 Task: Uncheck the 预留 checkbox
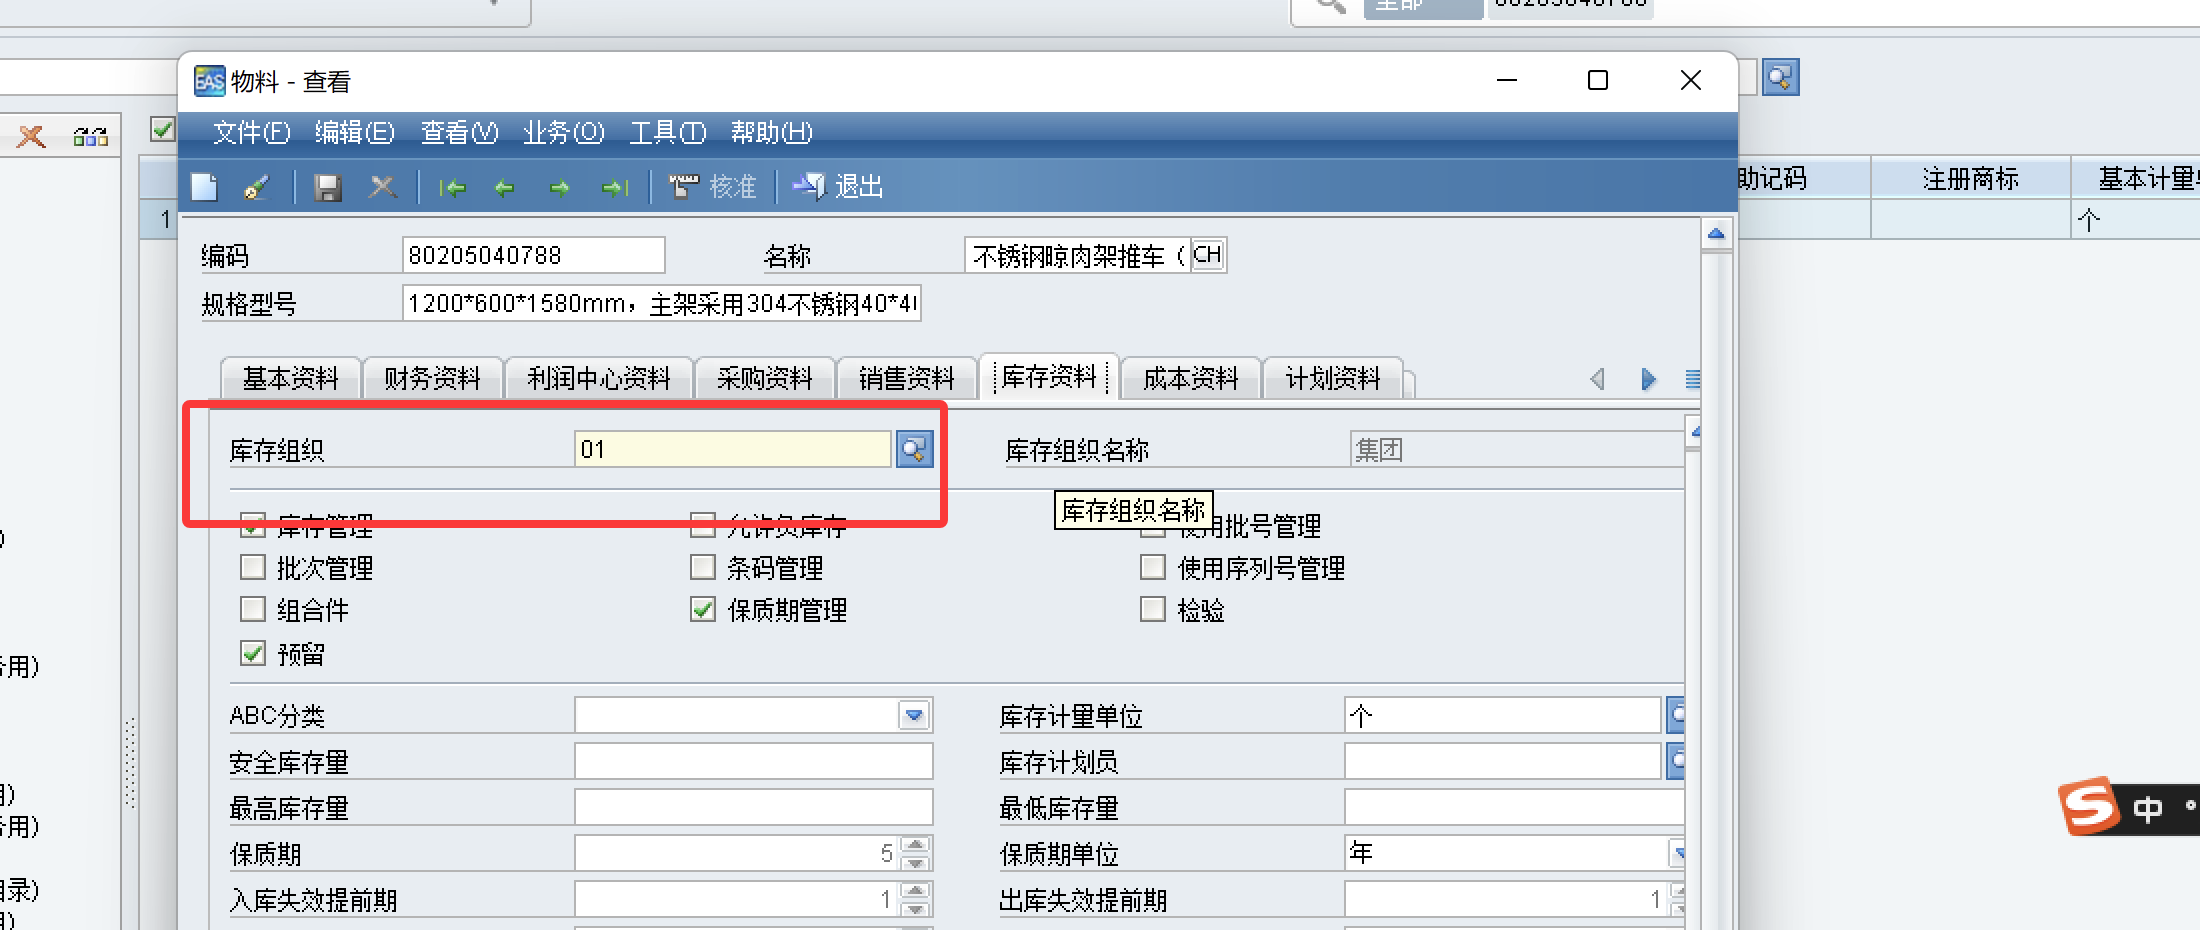click(x=253, y=654)
